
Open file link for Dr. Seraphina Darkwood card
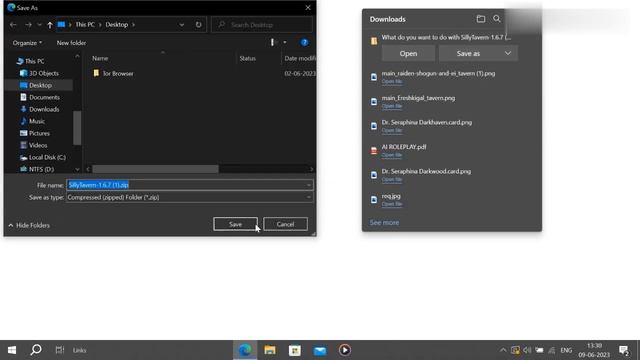392,180
